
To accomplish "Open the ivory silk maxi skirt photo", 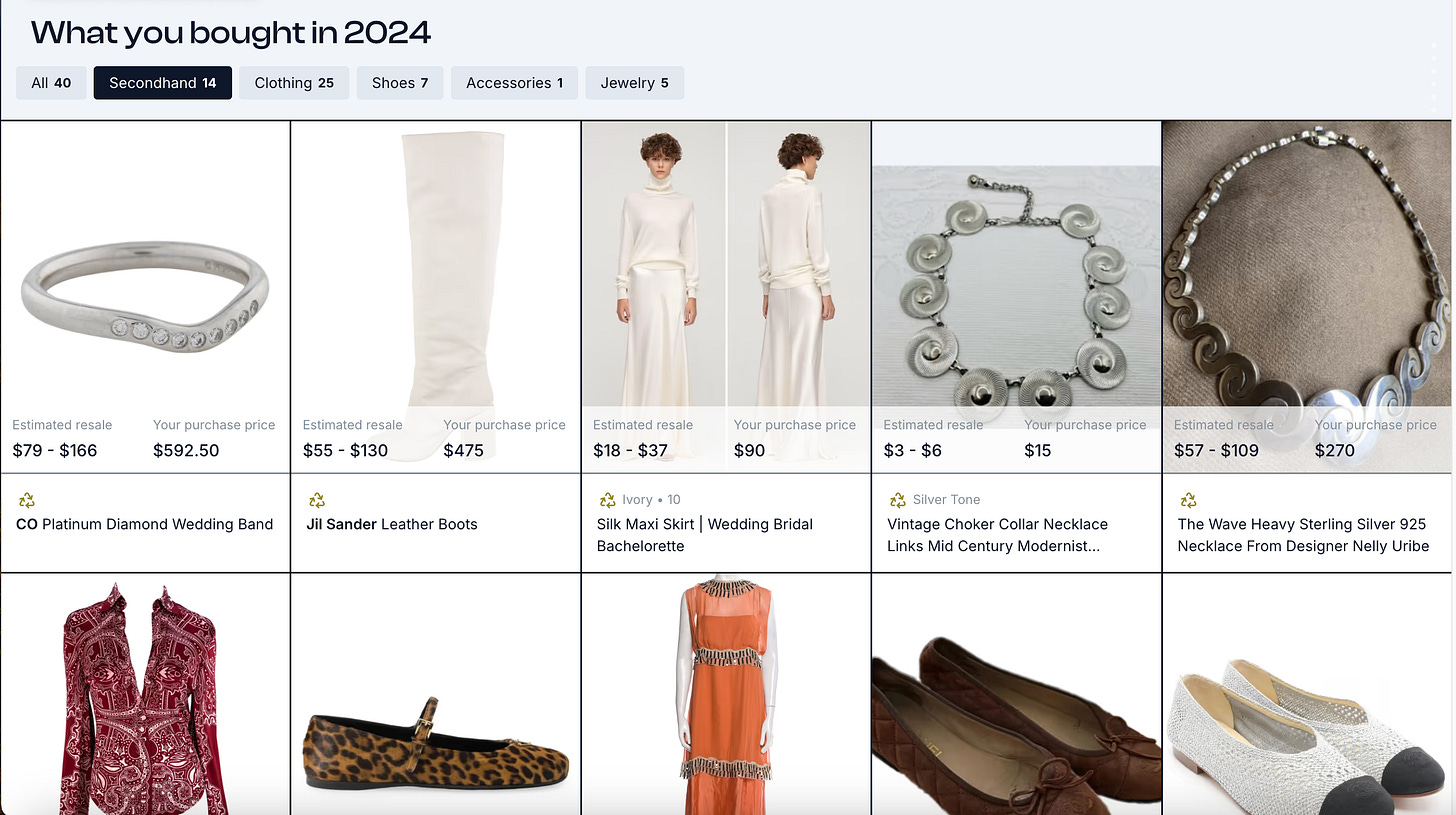I will coord(726,297).
